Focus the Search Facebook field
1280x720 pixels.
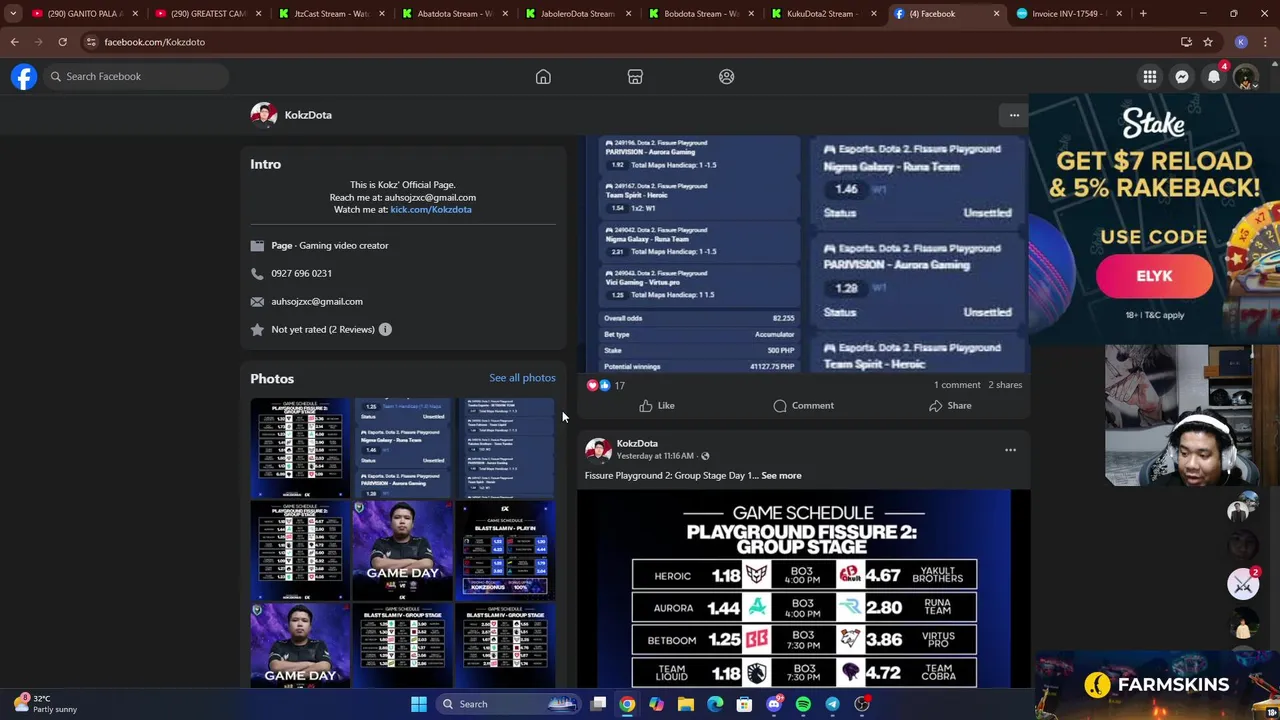tap(136, 76)
